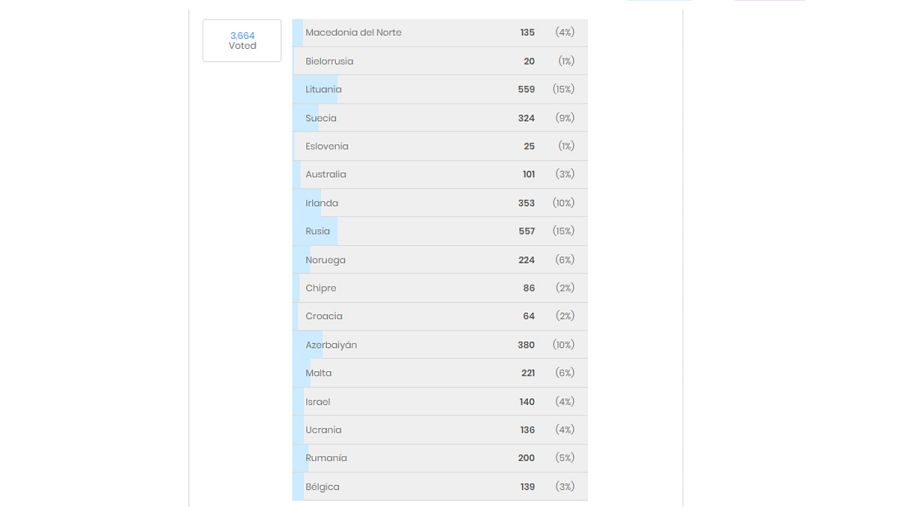
Task: Click the Rumanía poll row label
Action: pos(326,458)
